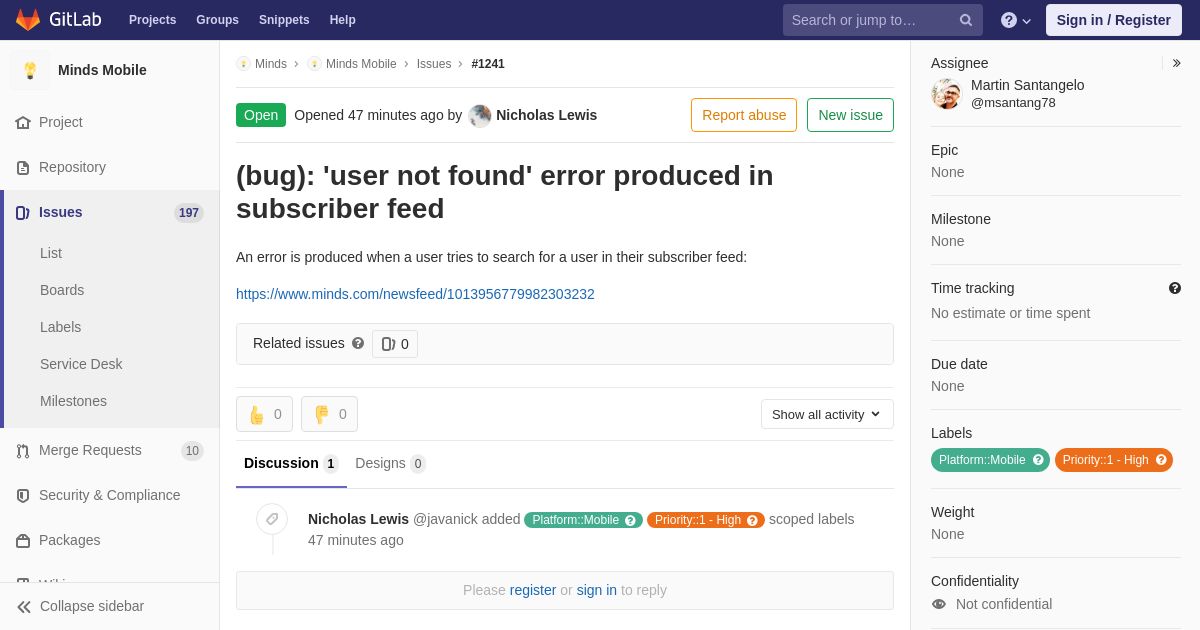Viewport: 1200px width, 630px height.
Task: Click the Nicholas Lewis author name
Action: click(x=546, y=115)
